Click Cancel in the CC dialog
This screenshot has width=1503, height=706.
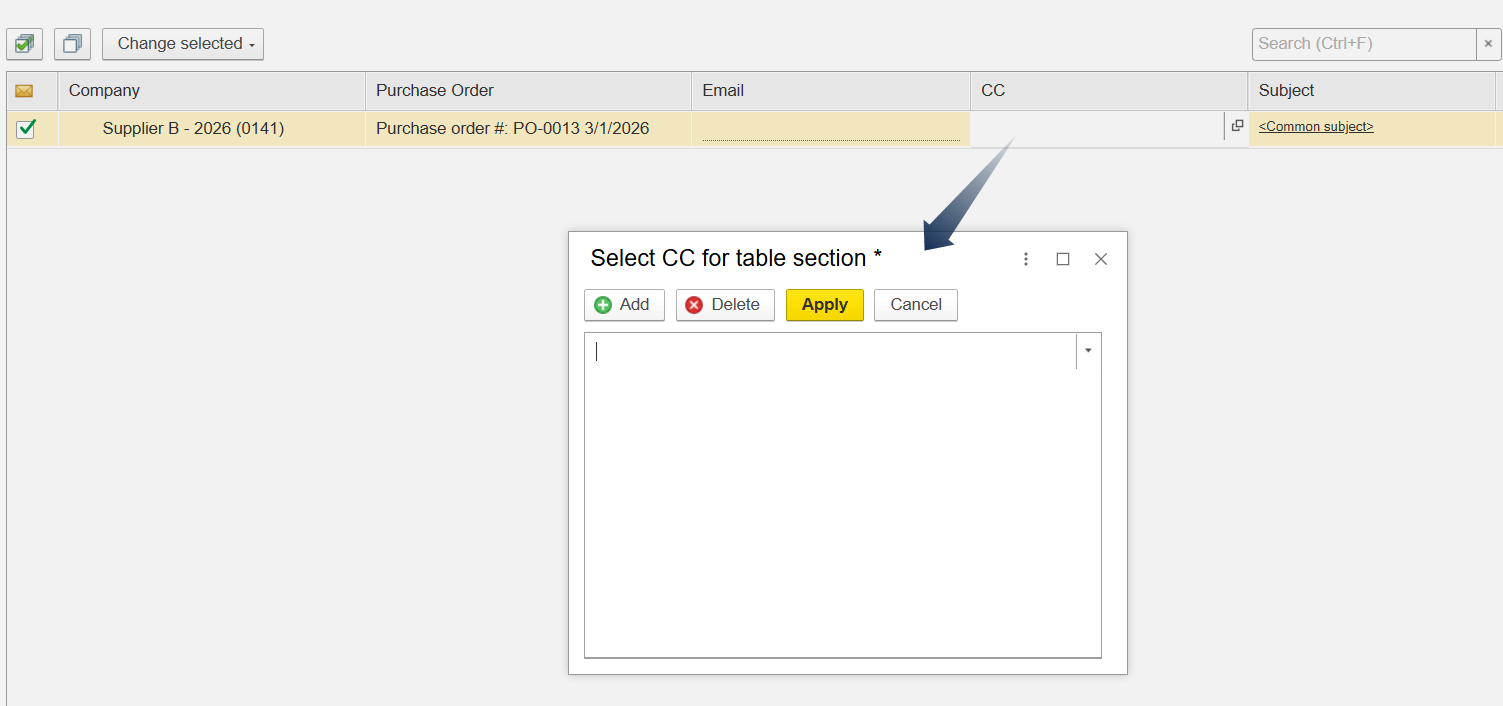[915, 305]
